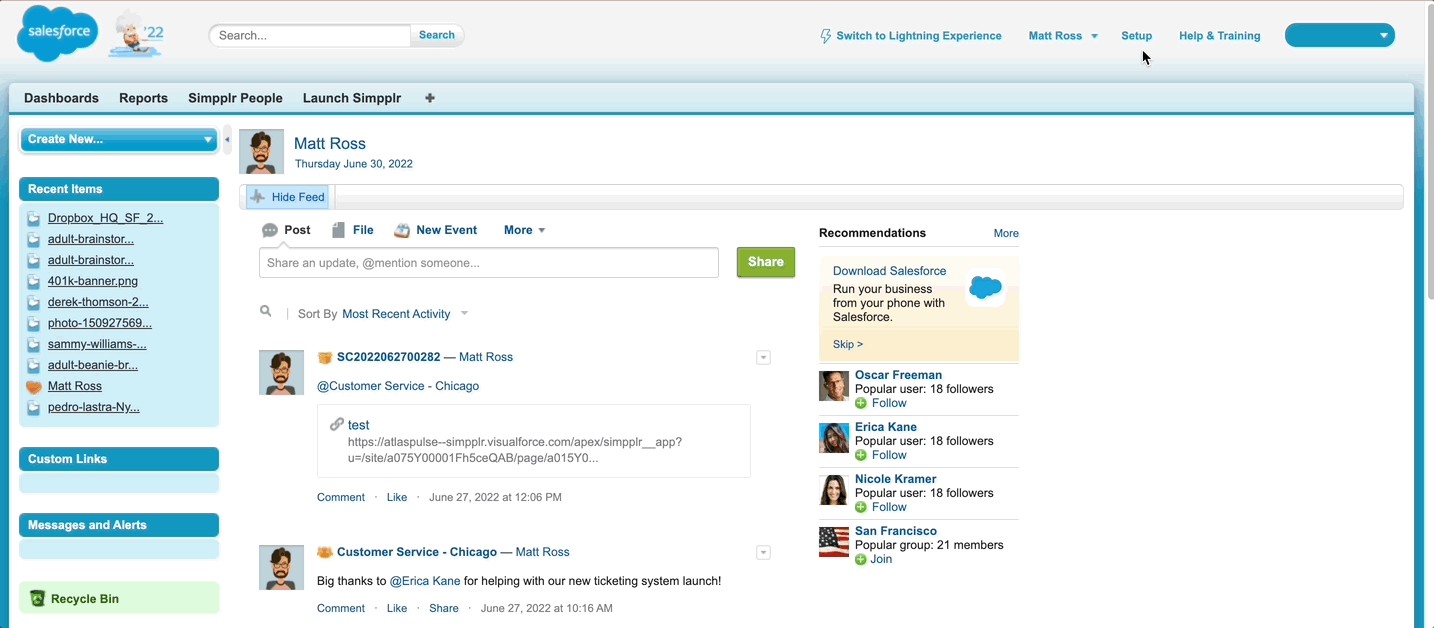Click the green plus icon to join San Francisco
Viewport: 1434px width, 628px height.
tap(861, 559)
